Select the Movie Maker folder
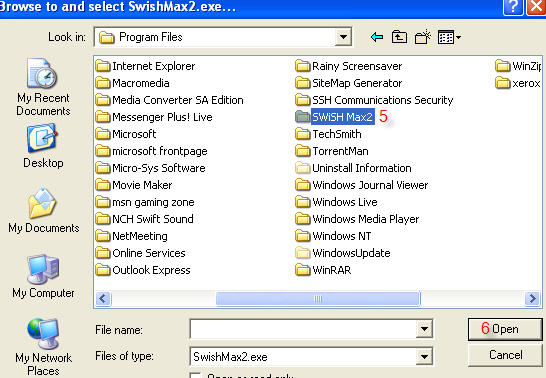 134,185
